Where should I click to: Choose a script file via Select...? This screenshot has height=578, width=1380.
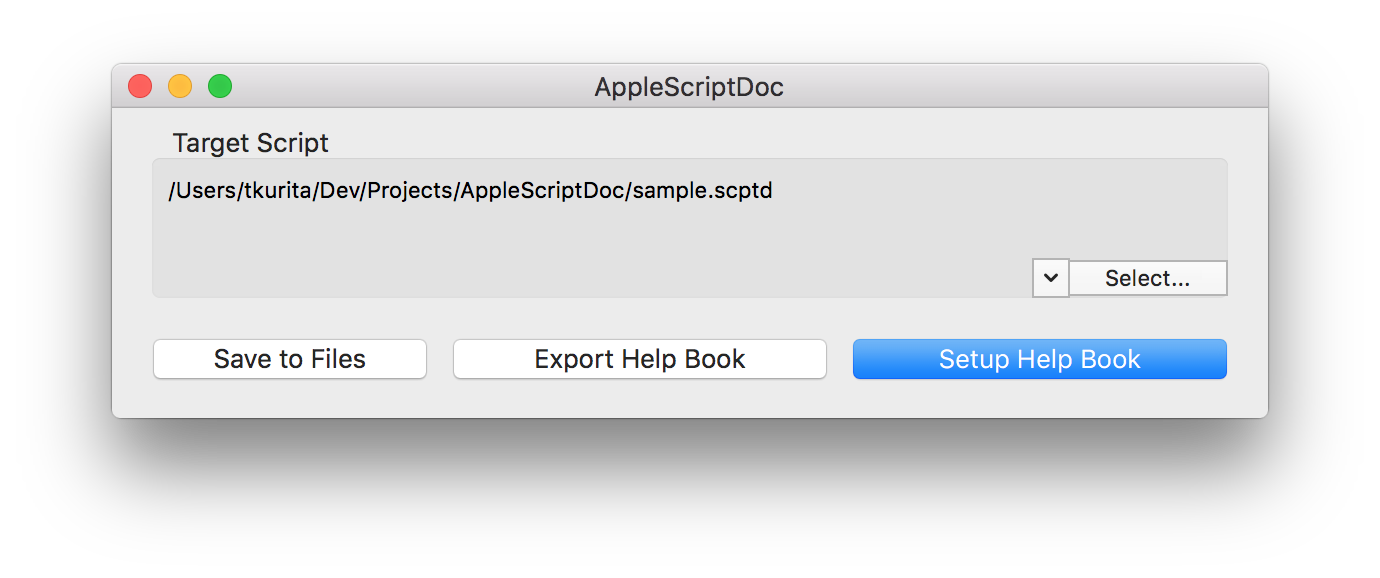pos(1147,278)
